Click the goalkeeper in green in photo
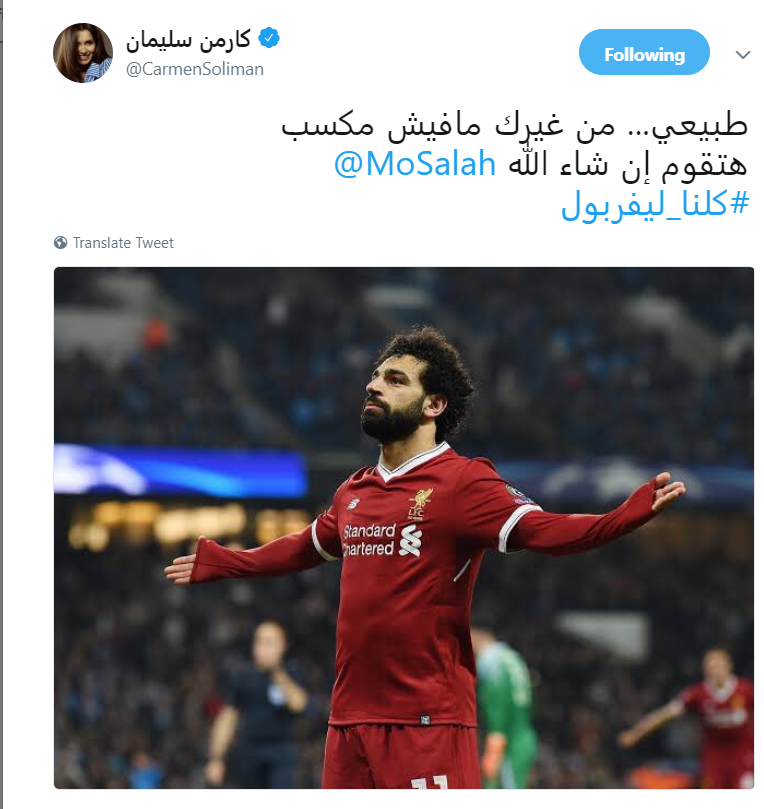This screenshot has width=764, height=809. pos(505,709)
